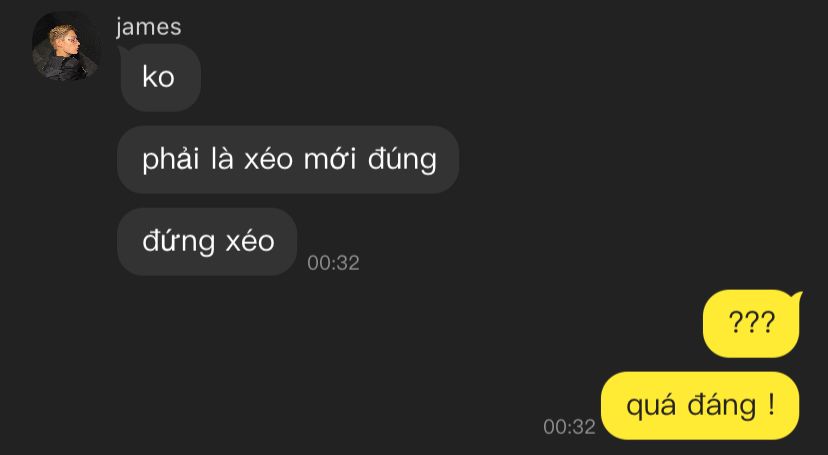
Task: Click the pointed tail of the "ko" bubble
Action: (x=123, y=51)
